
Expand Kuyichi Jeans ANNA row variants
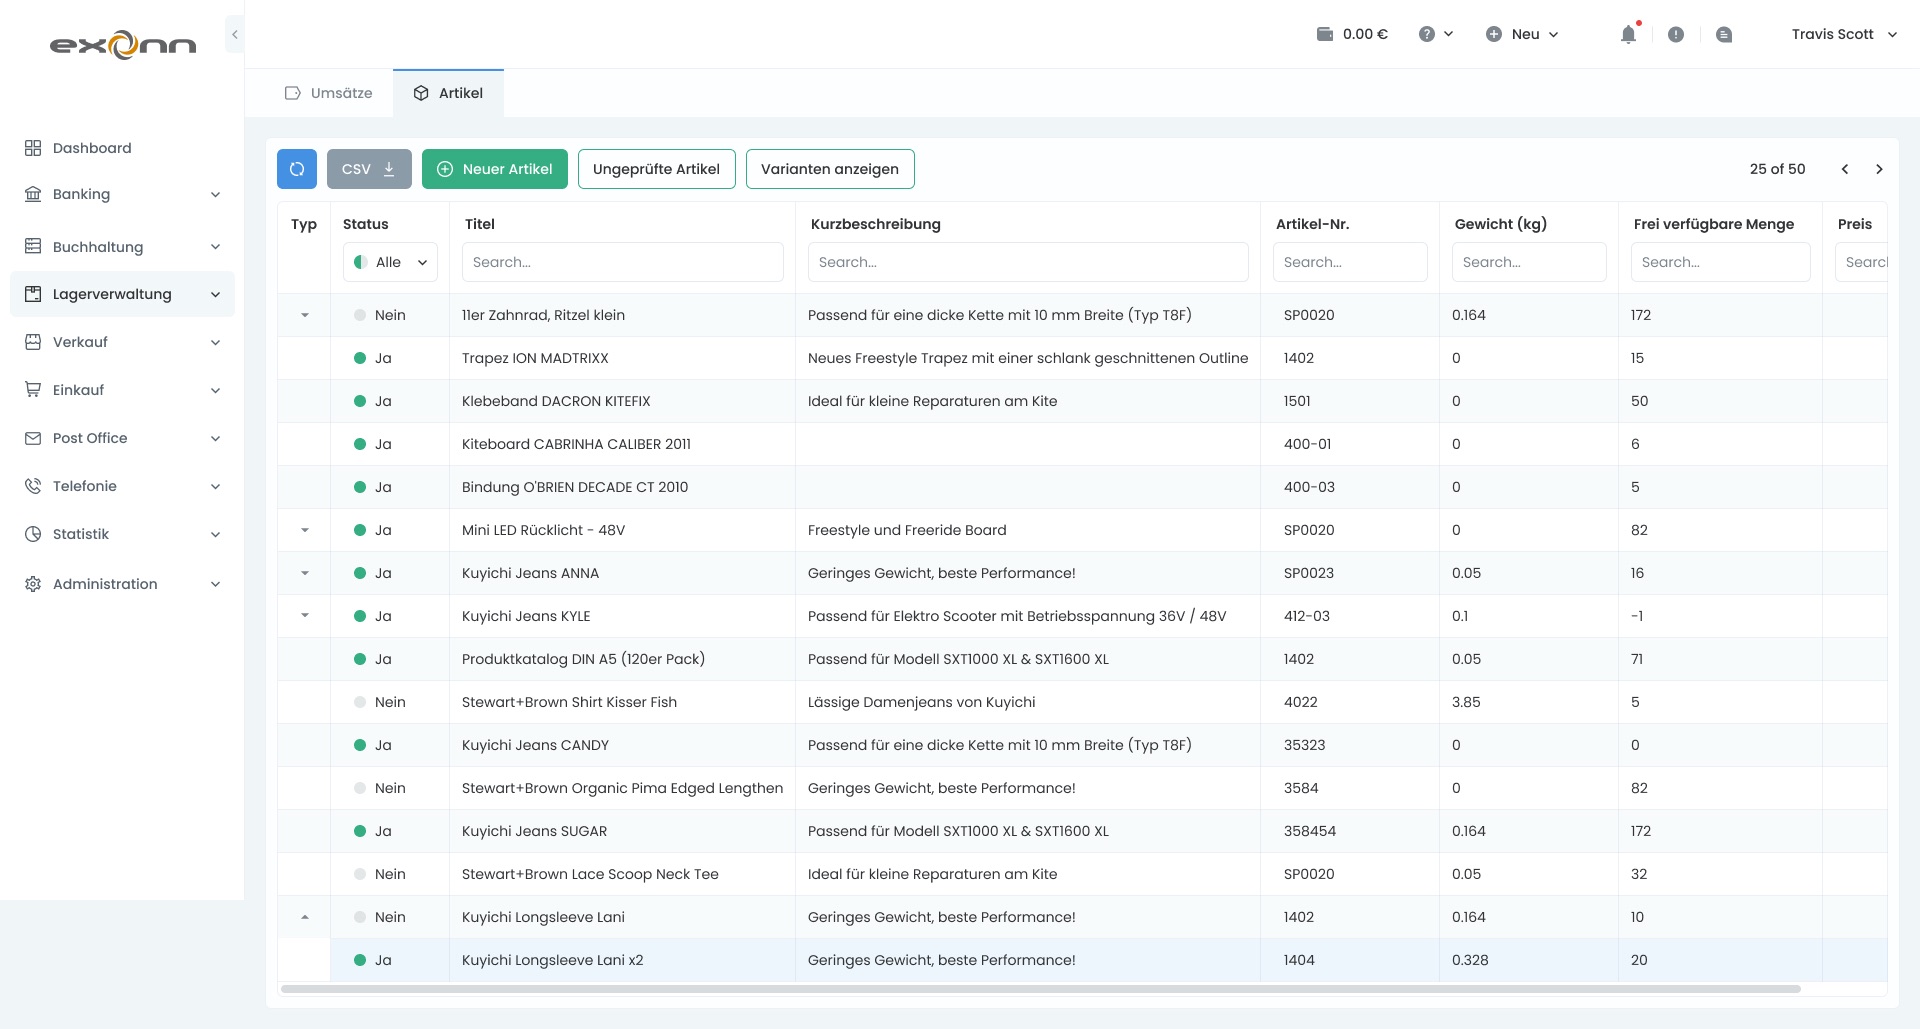click(x=305, y=573)
